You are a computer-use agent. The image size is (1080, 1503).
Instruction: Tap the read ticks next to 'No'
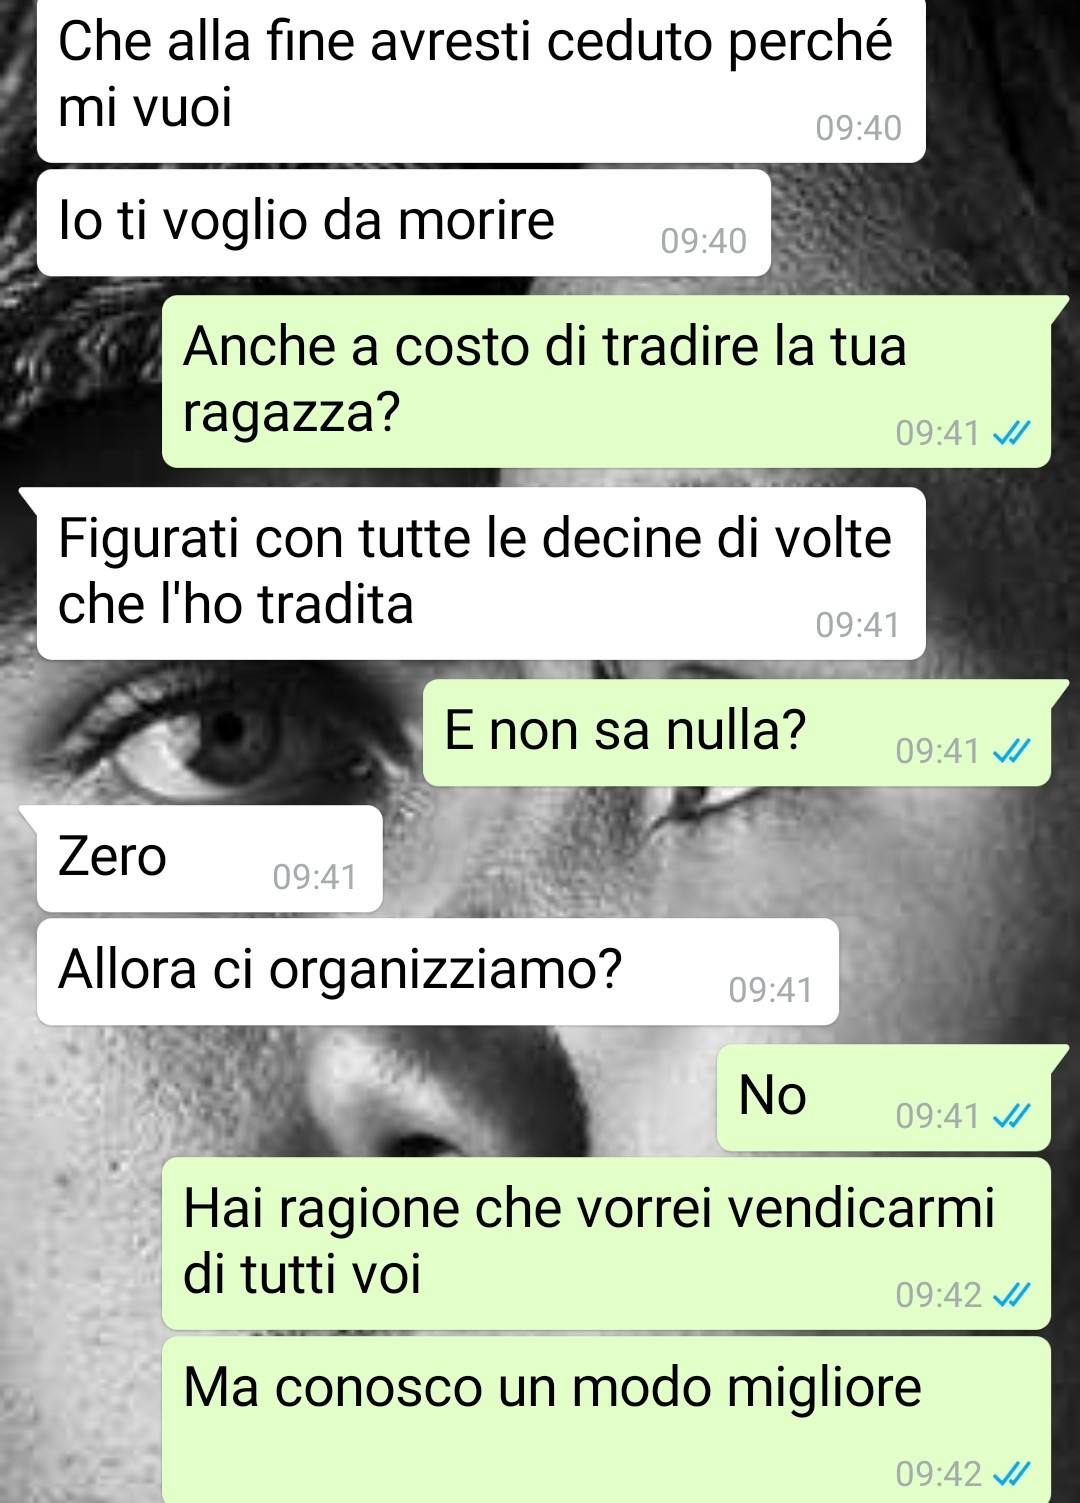pos(1011,1116)
